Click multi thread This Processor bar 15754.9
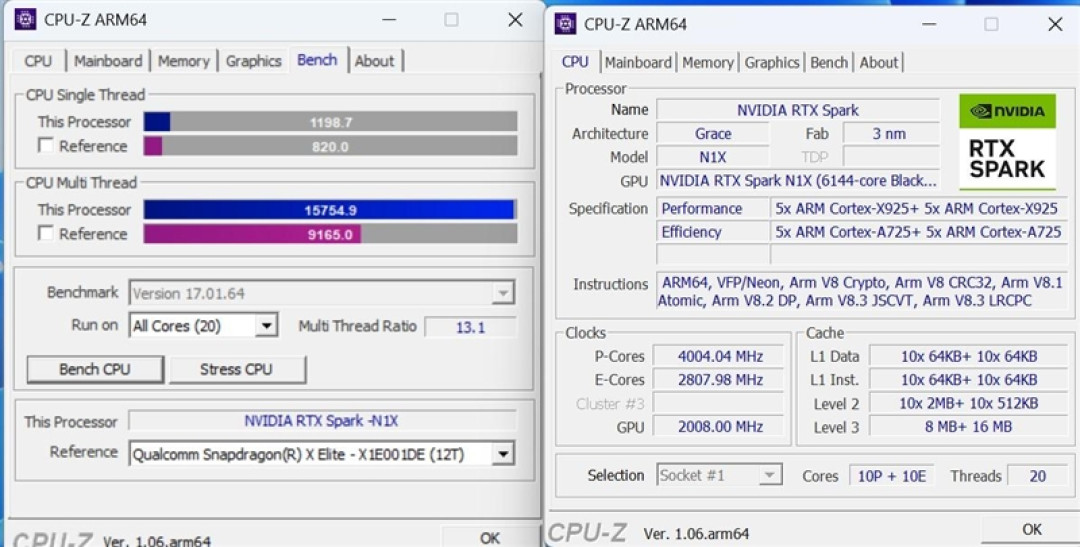This screenshot has width=1080, height=547. point(331,209)
